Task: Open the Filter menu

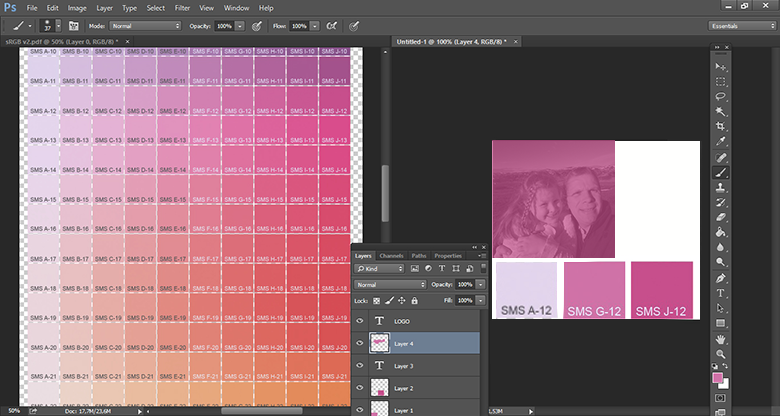Action: coord(181,7)
